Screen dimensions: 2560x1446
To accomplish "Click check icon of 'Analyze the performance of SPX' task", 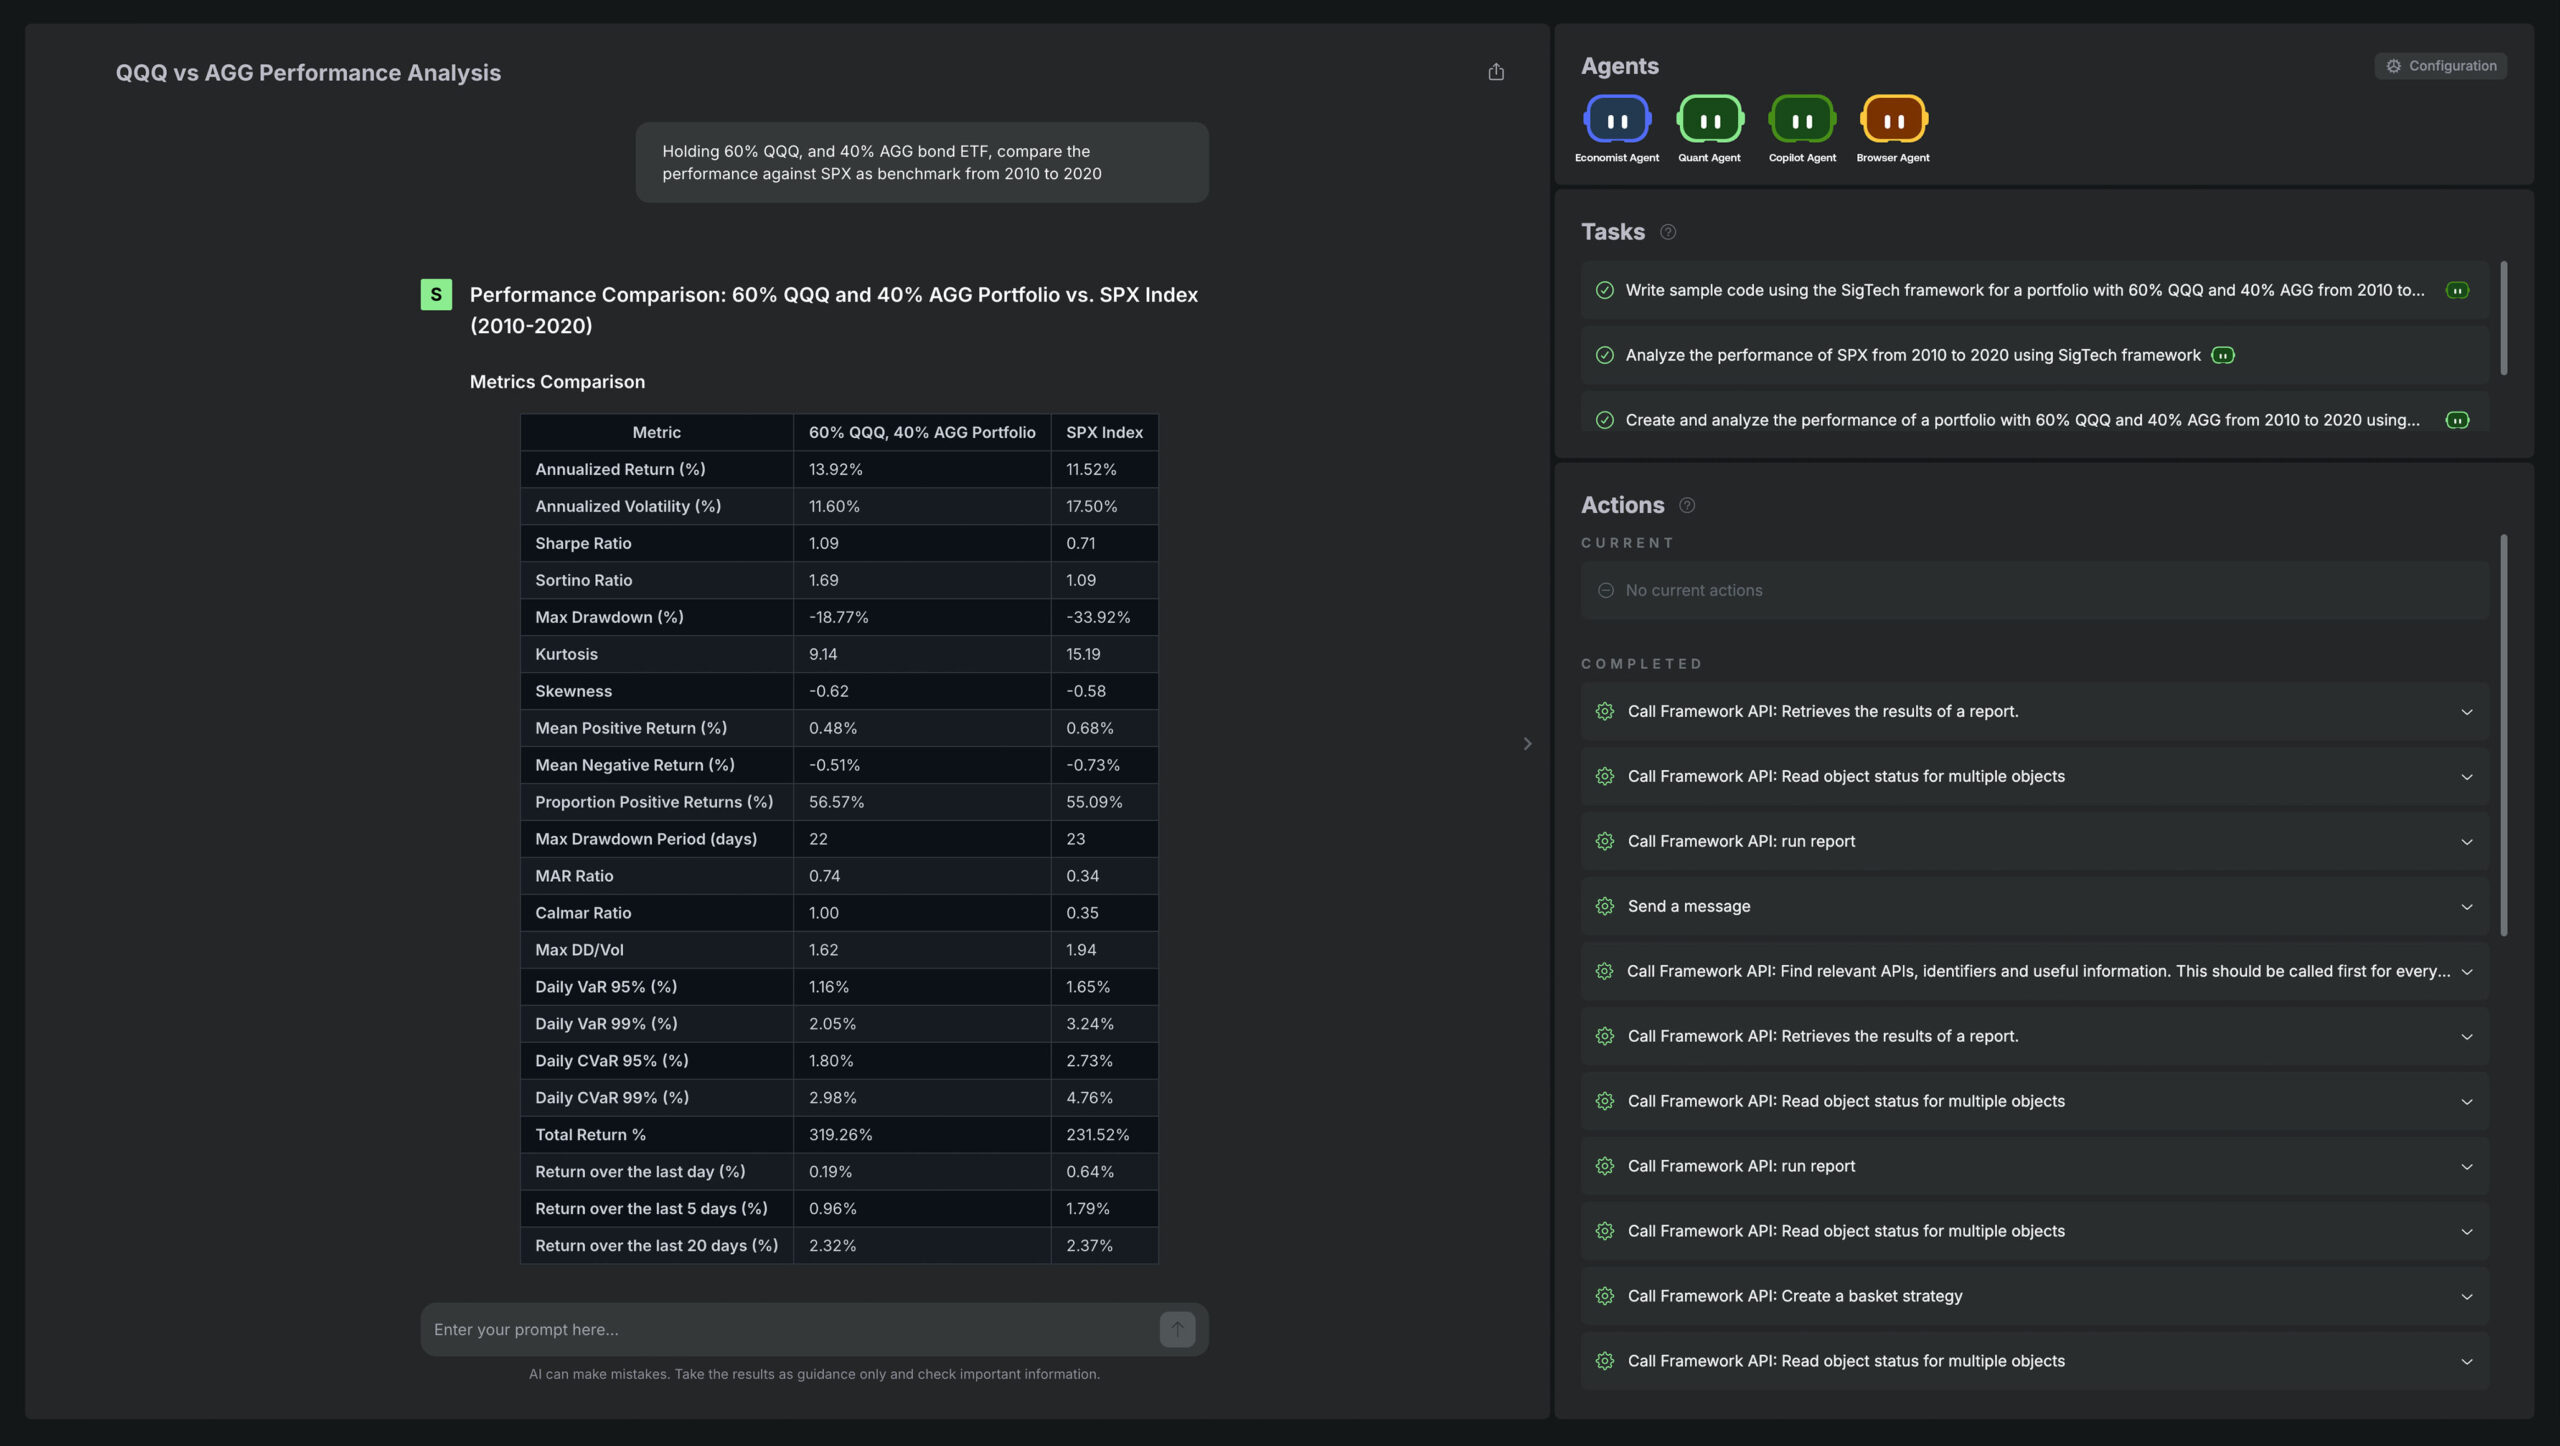I will (x=1604, y=356).
